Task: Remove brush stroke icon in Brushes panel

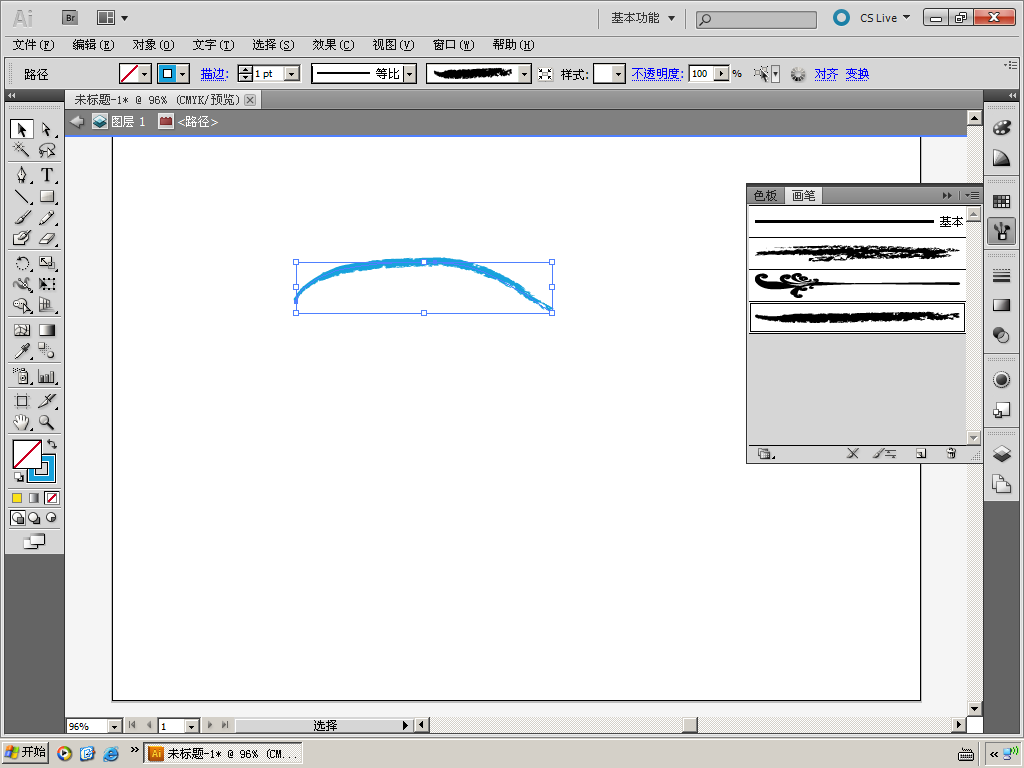Action: [852, 453]
